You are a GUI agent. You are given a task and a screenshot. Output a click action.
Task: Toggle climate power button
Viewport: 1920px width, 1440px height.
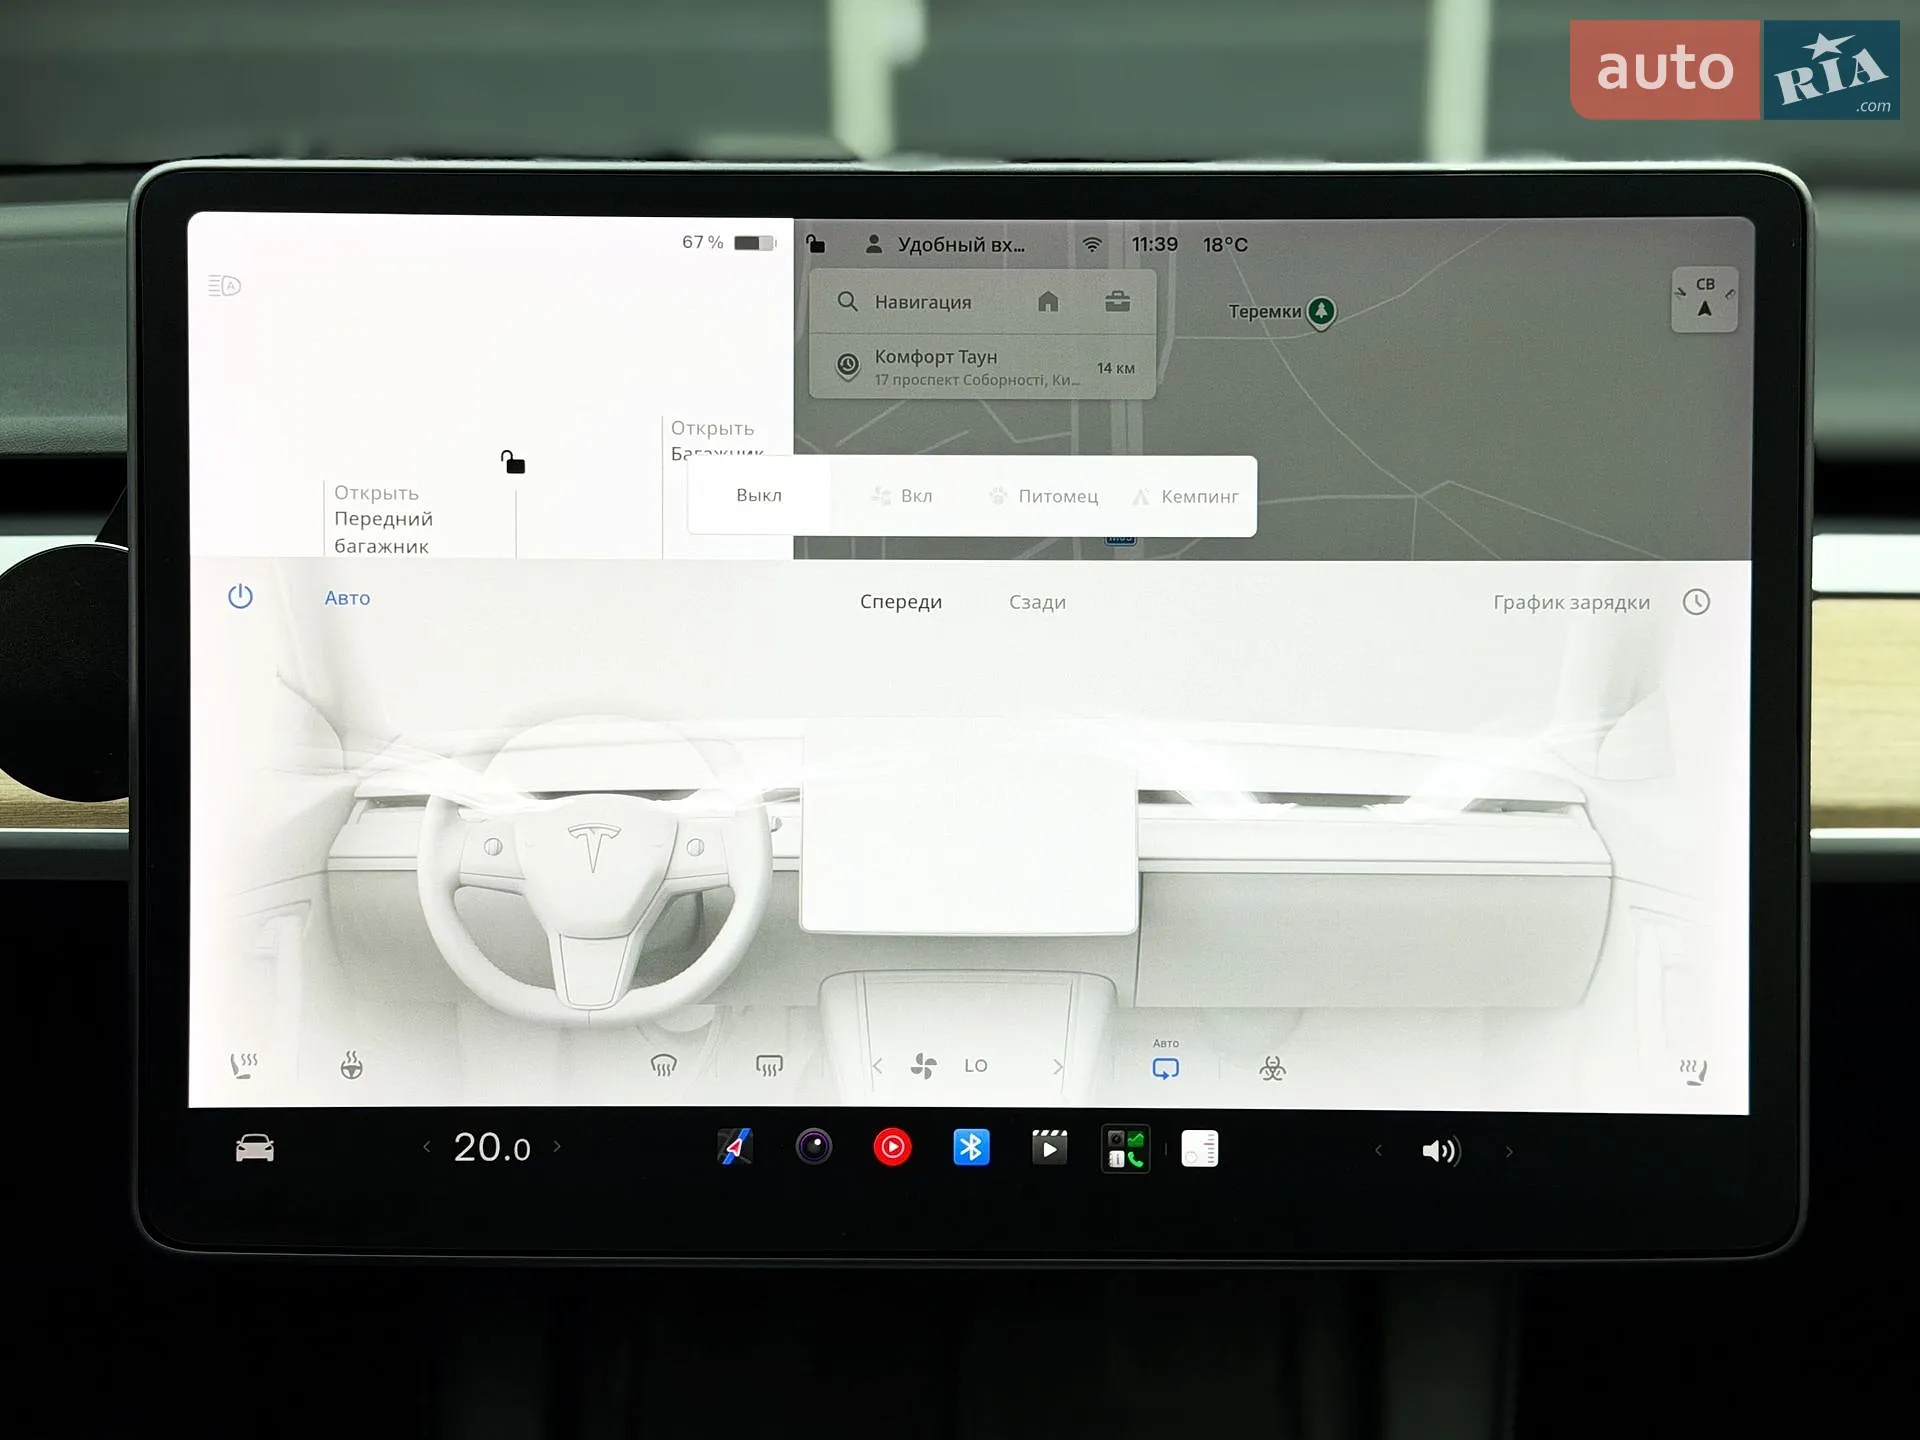[x=240, y=597]
